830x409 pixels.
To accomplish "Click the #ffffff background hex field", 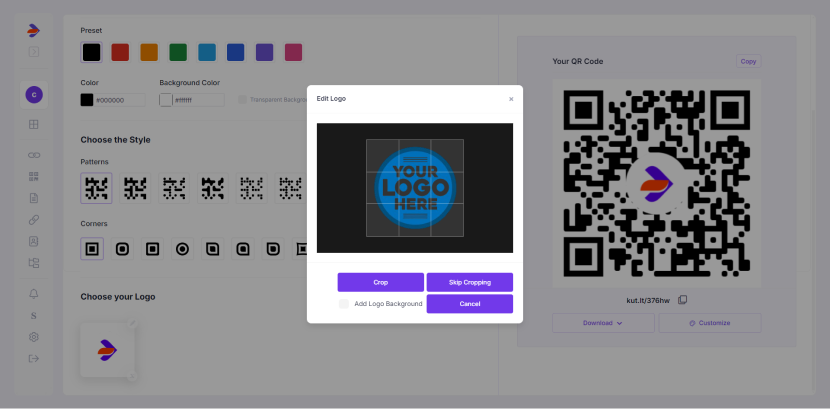I will tap(199, 100).
